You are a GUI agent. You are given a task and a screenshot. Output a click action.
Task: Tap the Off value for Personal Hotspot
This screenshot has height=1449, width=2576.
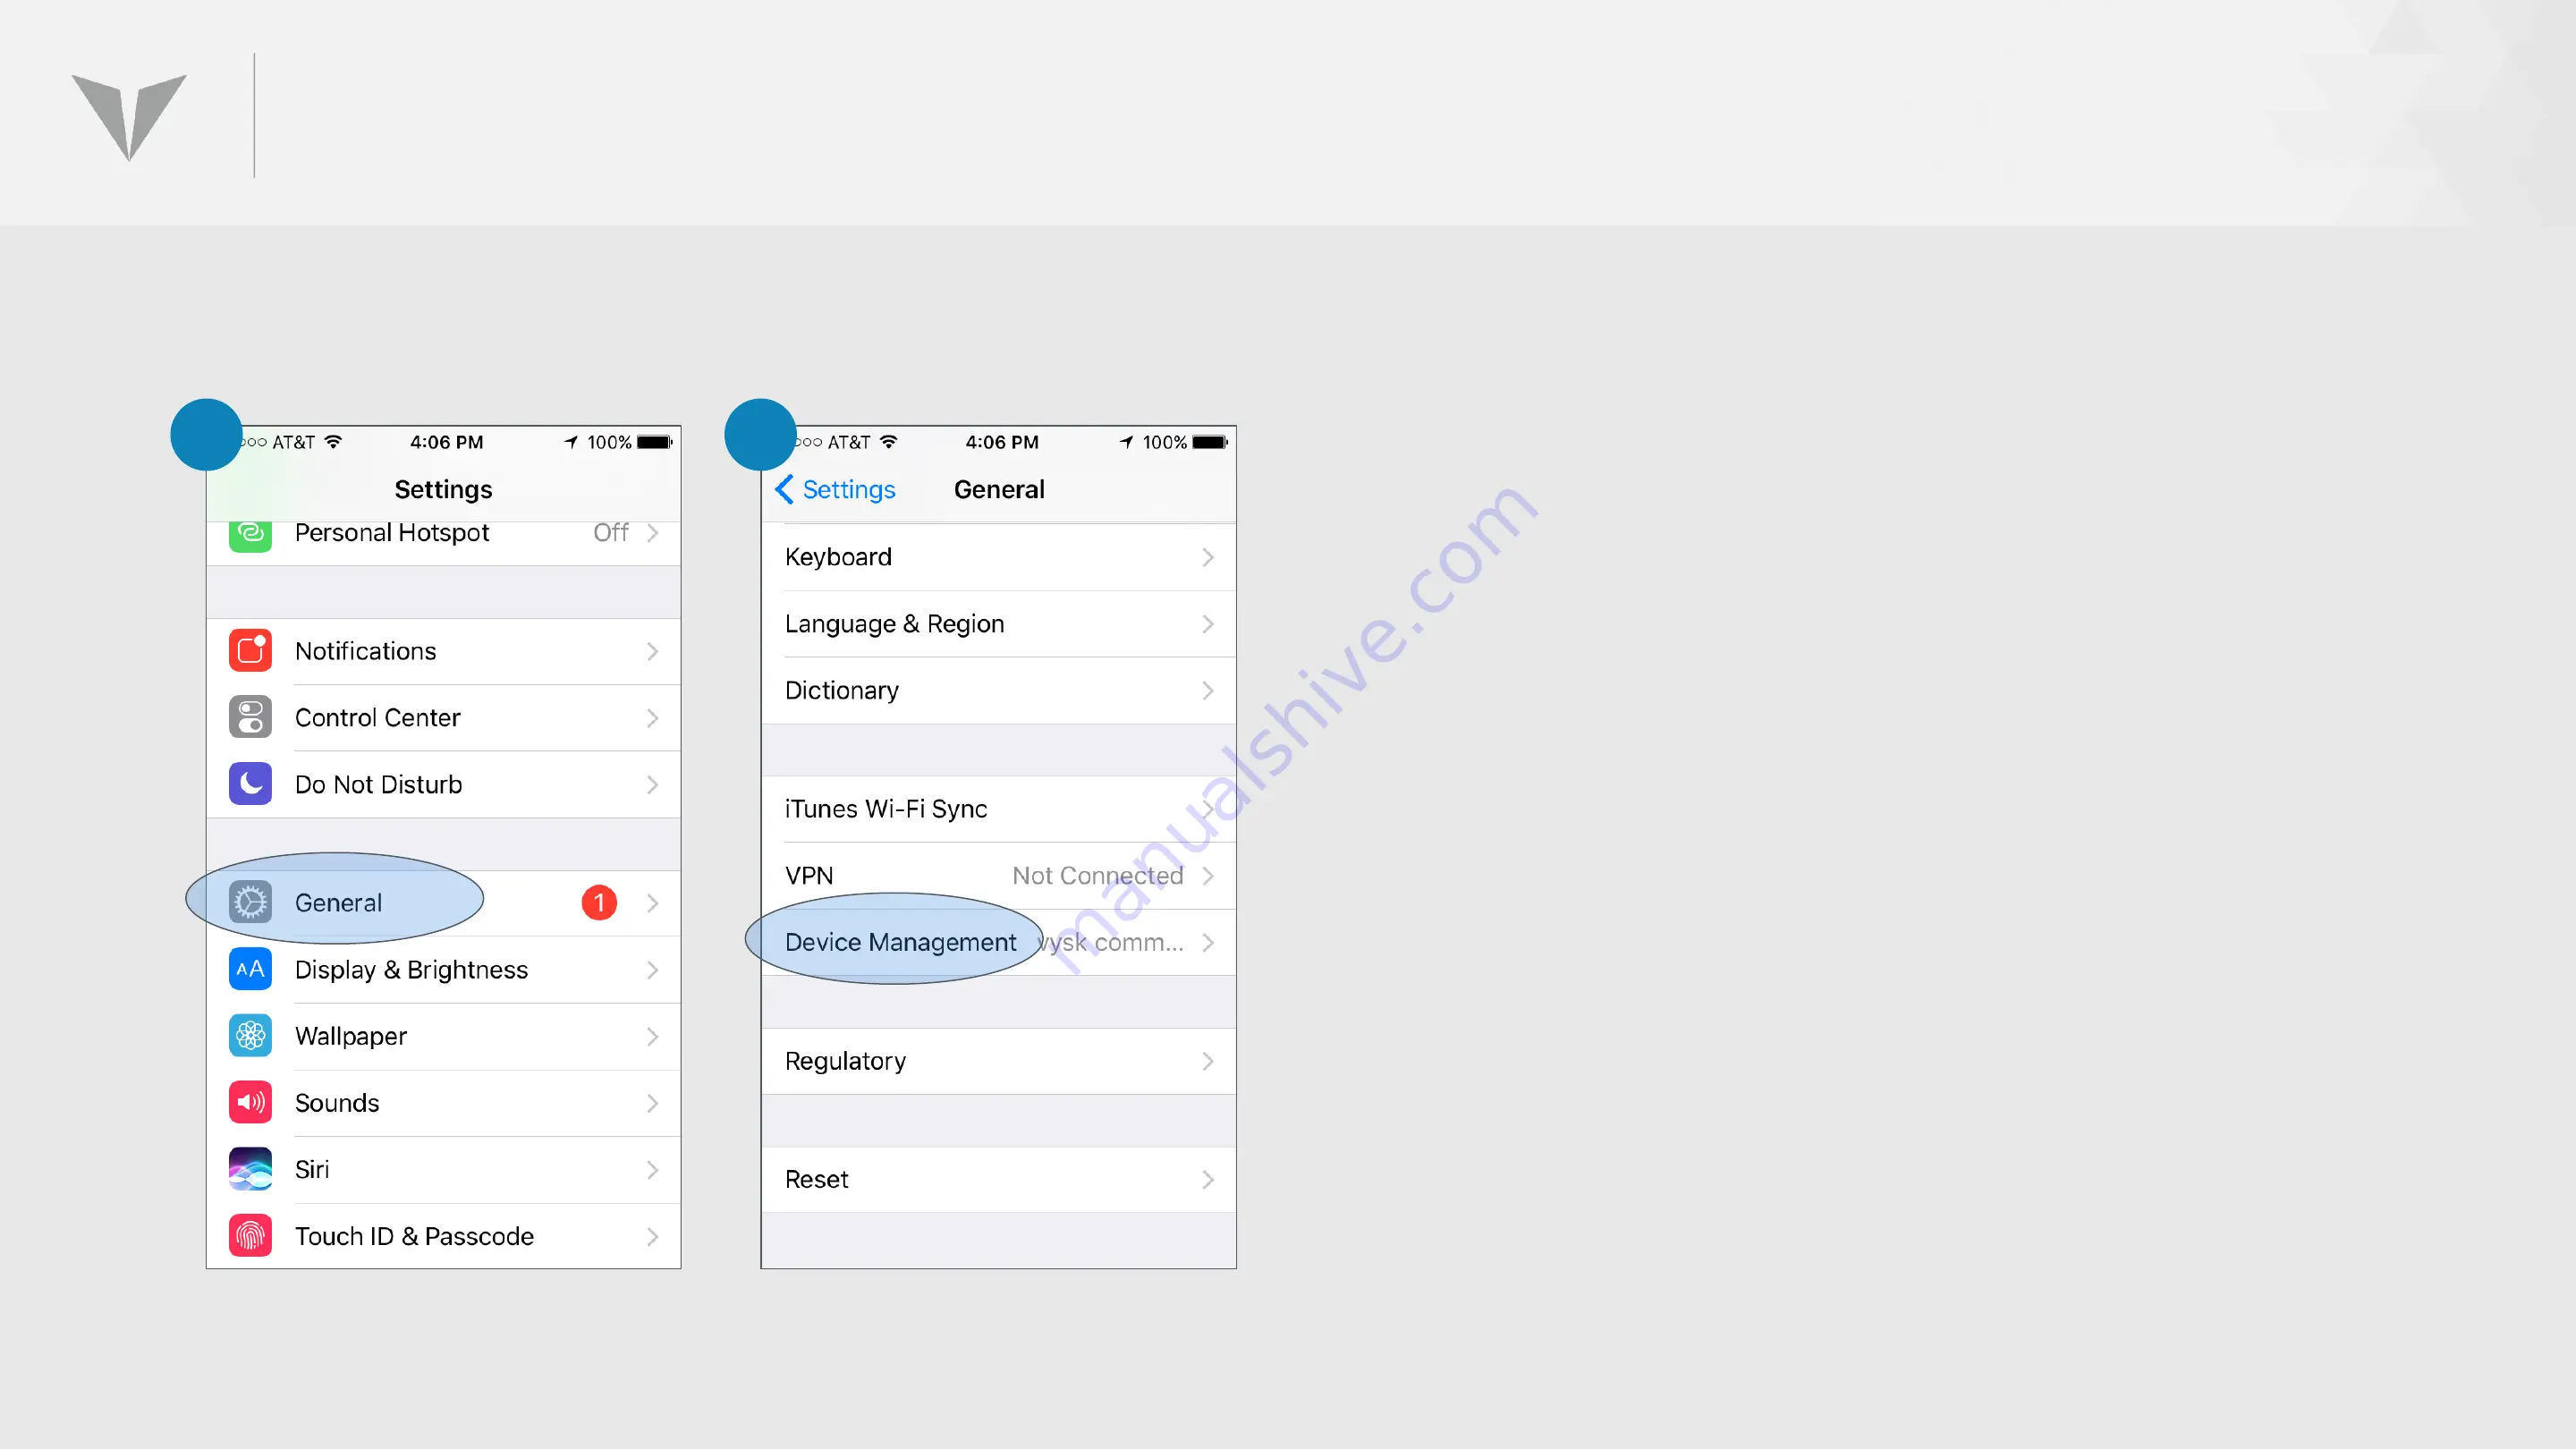tap(611, 532)
